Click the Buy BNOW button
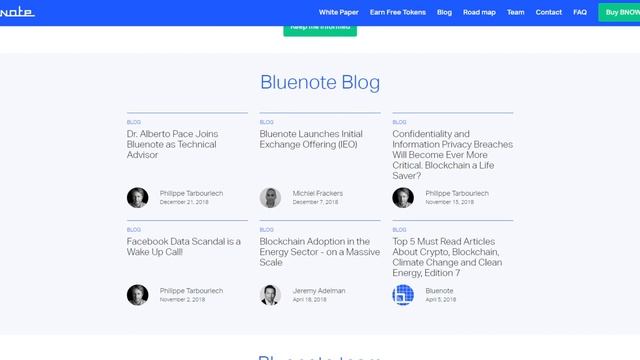 (620, 12)
